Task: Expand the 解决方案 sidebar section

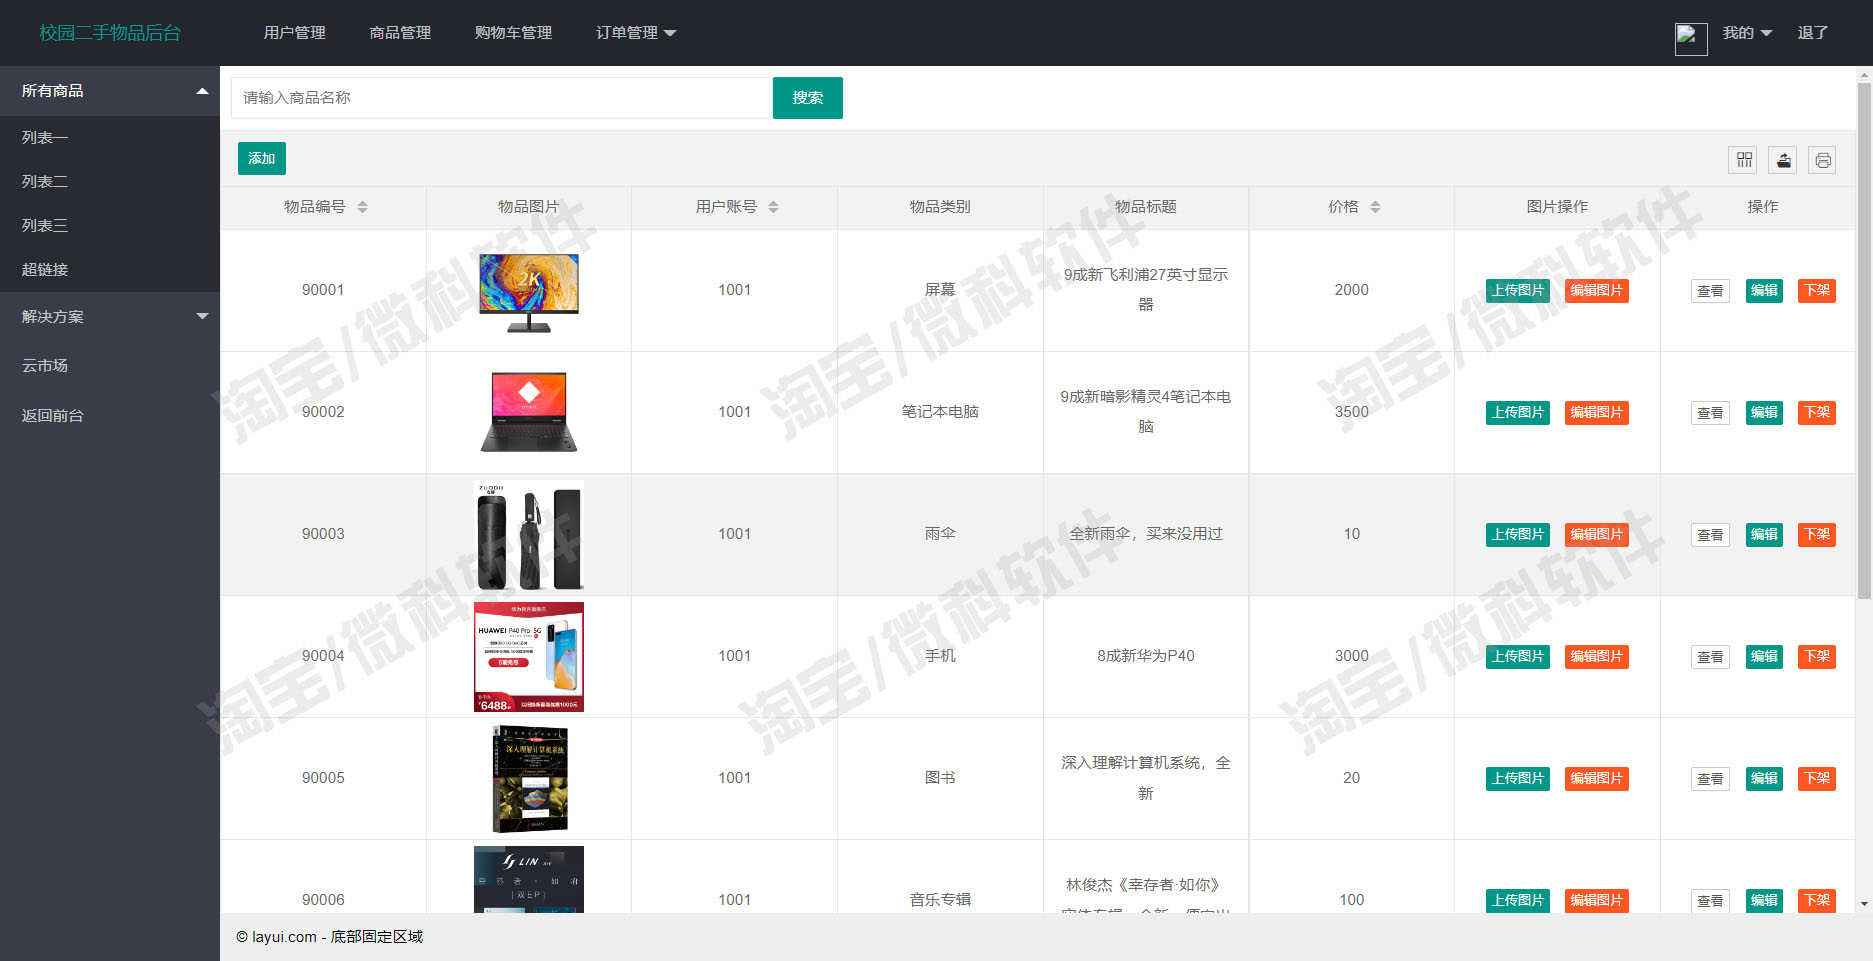Action: 110,317
